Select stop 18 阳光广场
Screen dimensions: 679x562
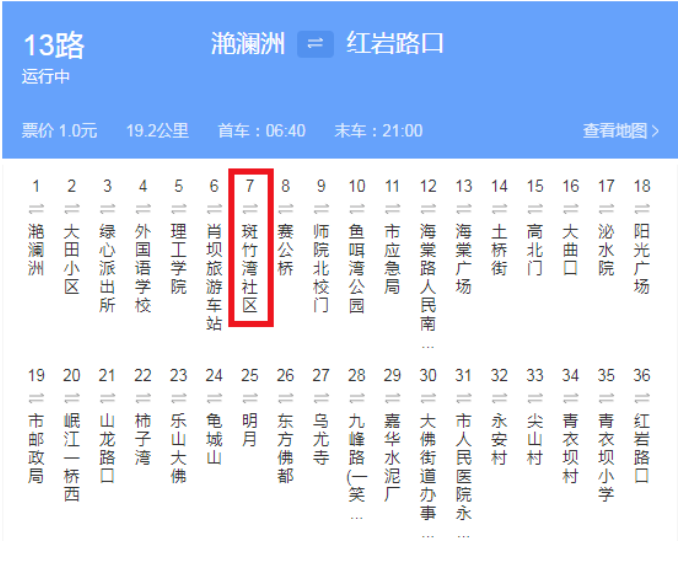642,259
